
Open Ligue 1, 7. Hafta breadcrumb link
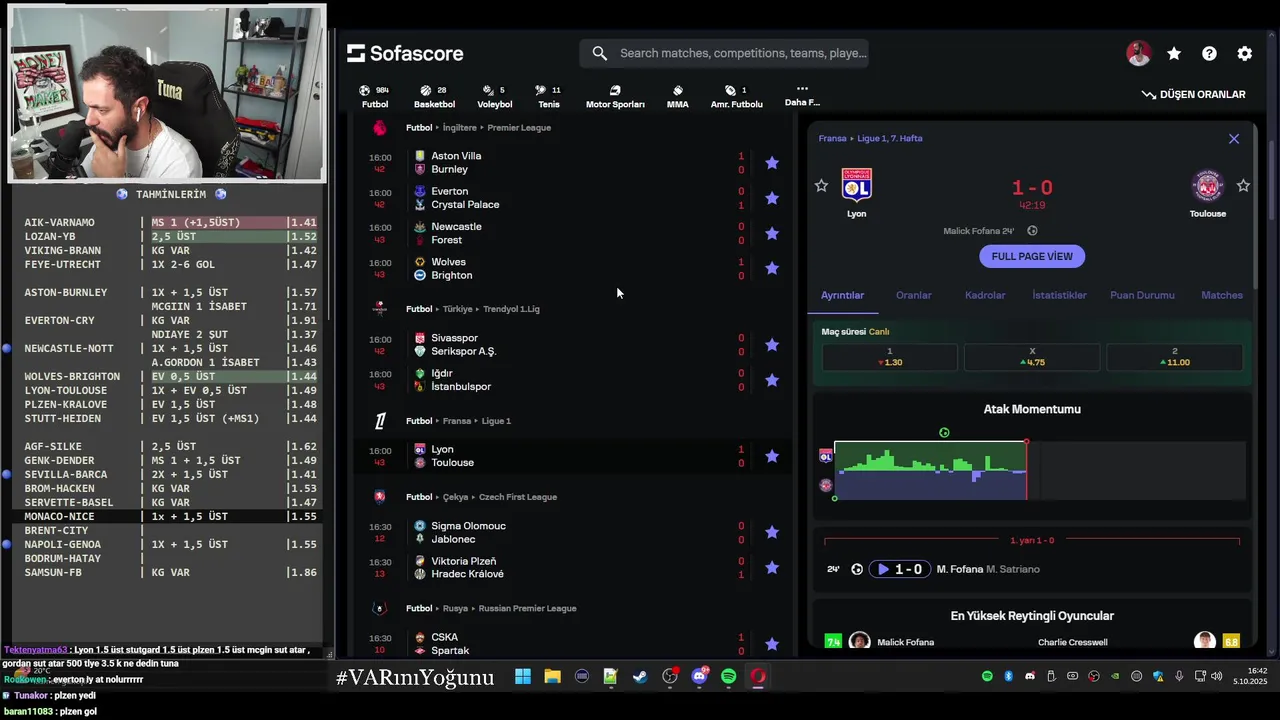(890, 139)
